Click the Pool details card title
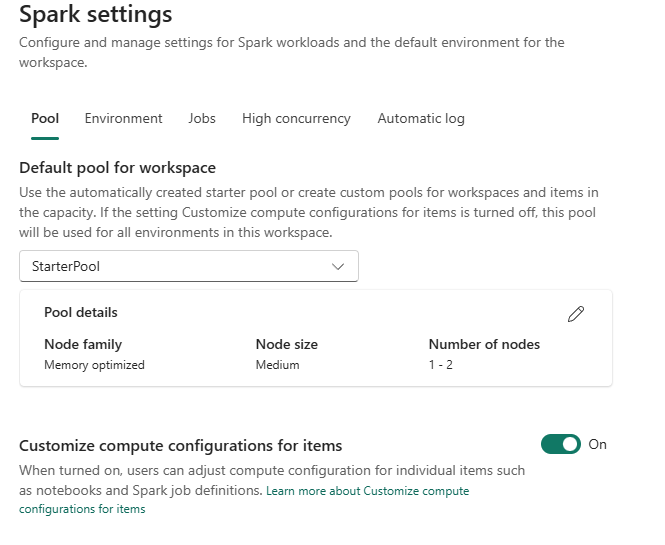Viewport: 665px width, 545px height. point(81,313)
